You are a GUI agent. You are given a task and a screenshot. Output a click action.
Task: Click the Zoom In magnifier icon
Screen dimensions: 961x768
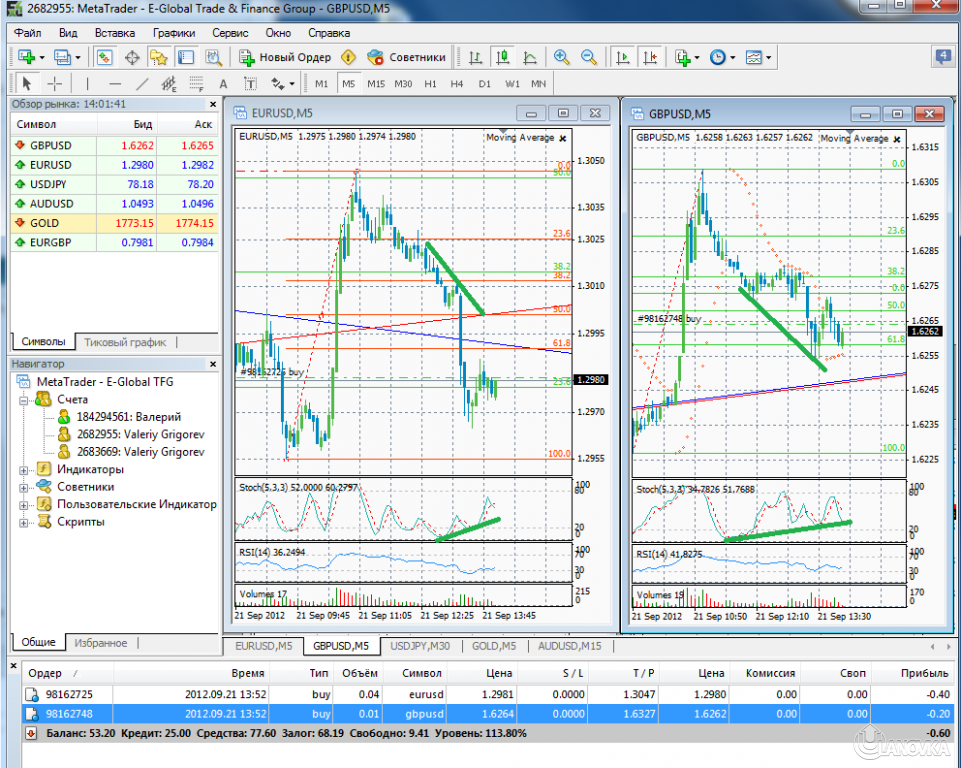point(560,57)
